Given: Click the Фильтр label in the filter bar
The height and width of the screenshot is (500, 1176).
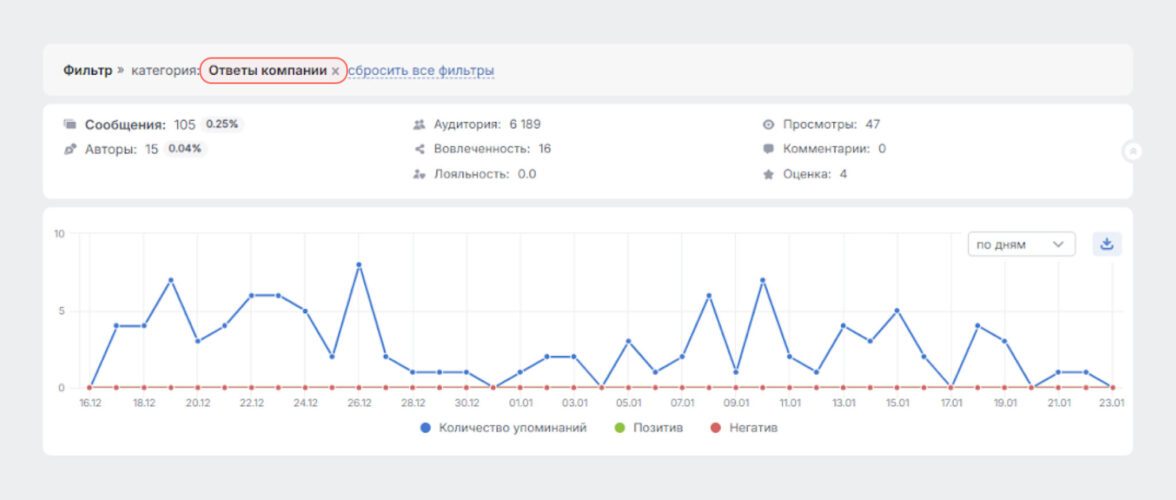Looking at the screenshot, I should [x=87, y=71].
